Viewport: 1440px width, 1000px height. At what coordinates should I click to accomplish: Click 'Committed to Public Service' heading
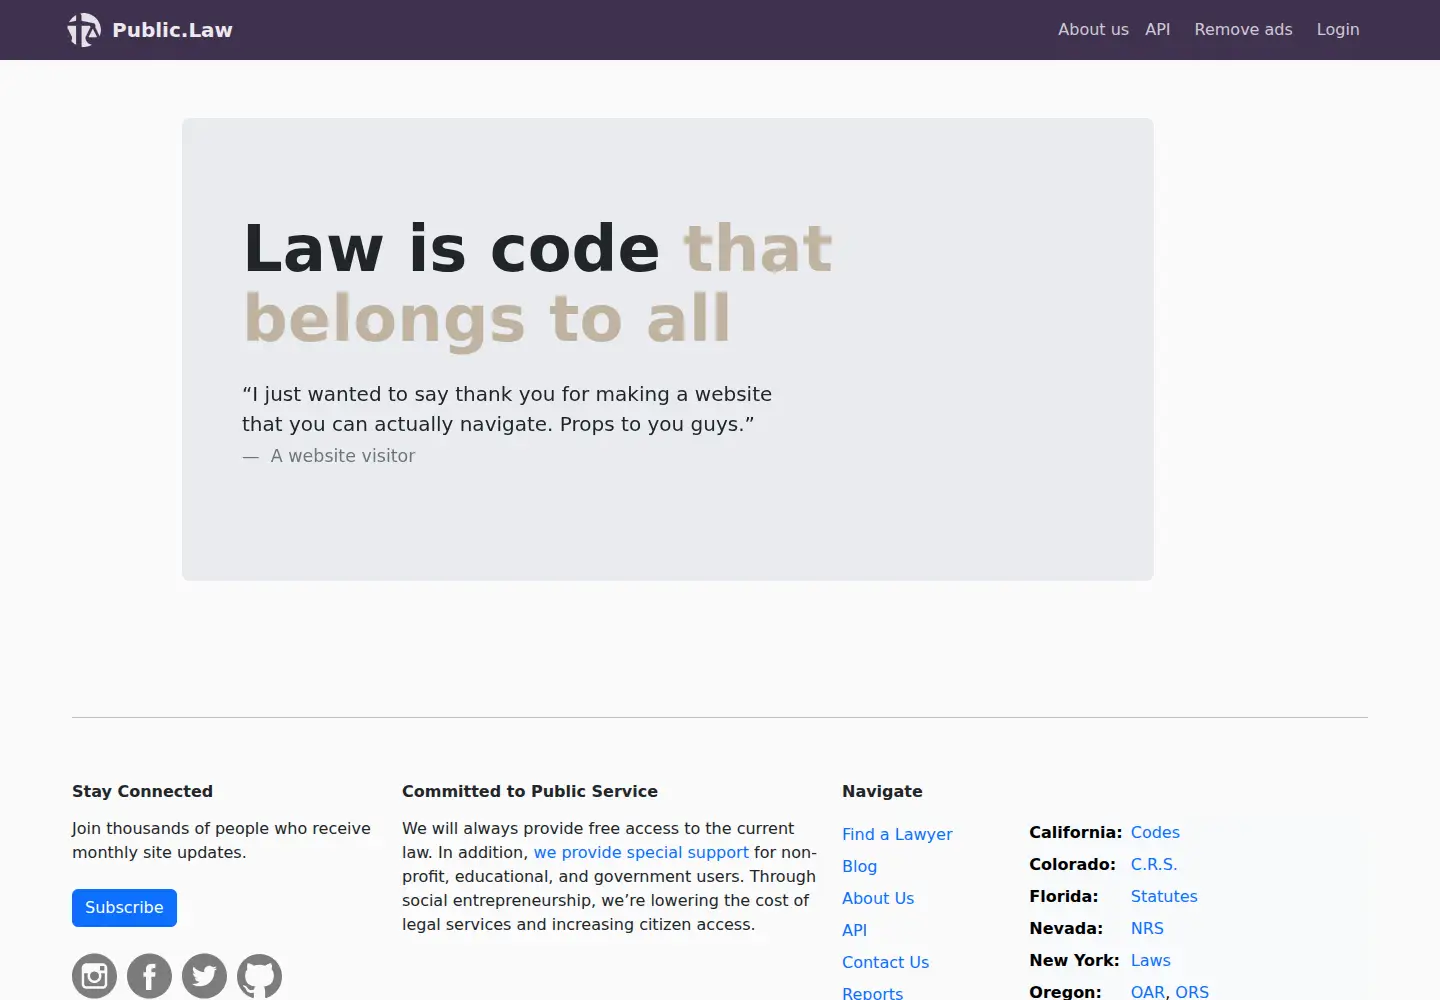click(x=530, y=791)
